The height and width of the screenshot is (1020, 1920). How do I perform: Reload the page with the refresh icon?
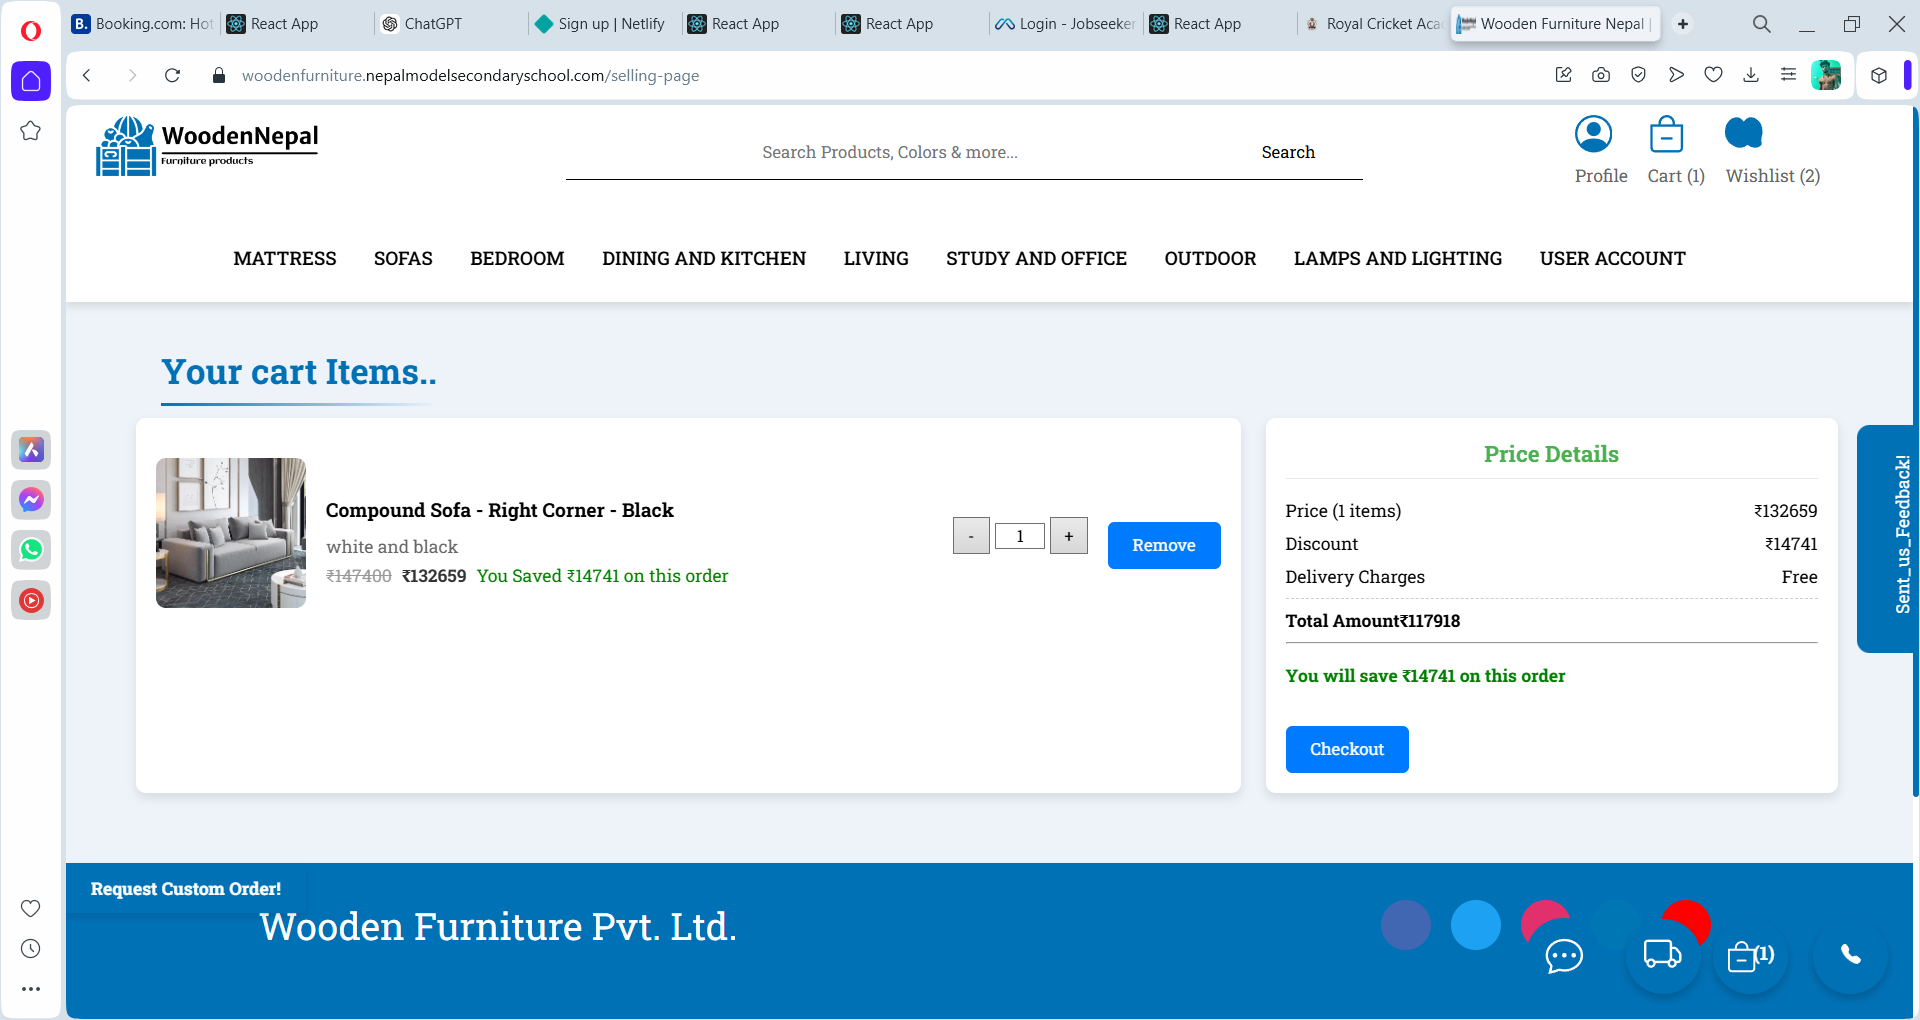pos(172,76)
